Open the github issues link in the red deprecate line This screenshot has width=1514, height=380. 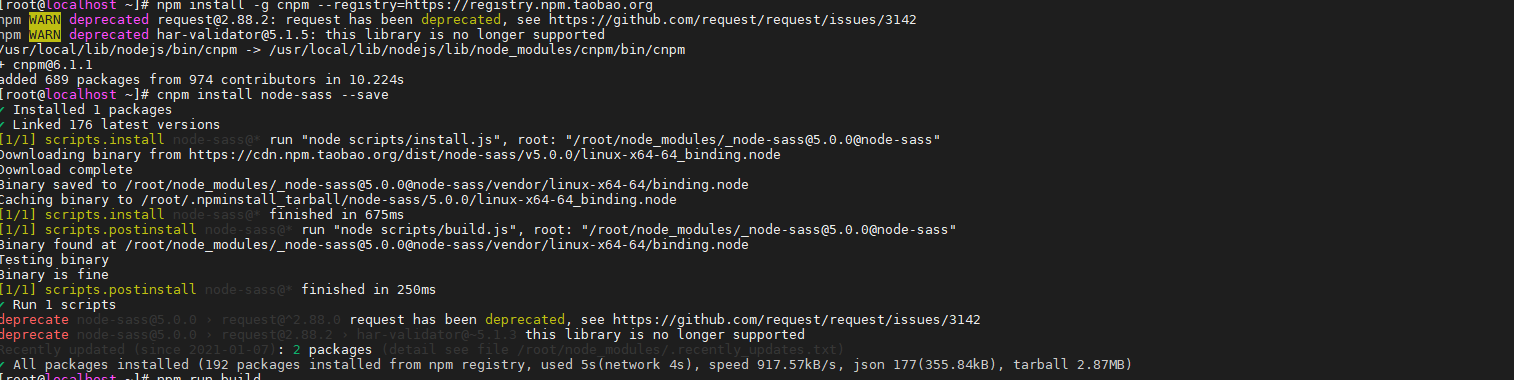pos(796,320)
